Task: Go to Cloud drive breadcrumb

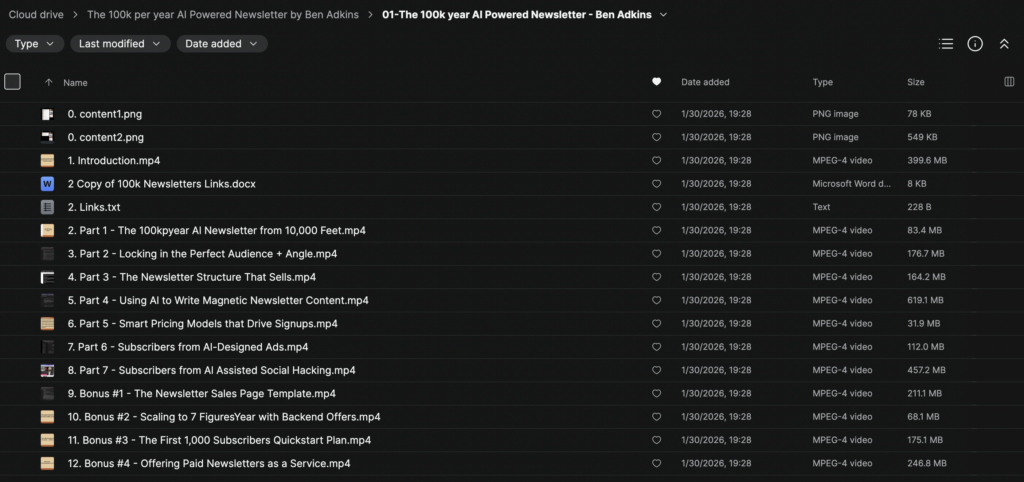Action: pyautogui.click(x=37, y=15)
